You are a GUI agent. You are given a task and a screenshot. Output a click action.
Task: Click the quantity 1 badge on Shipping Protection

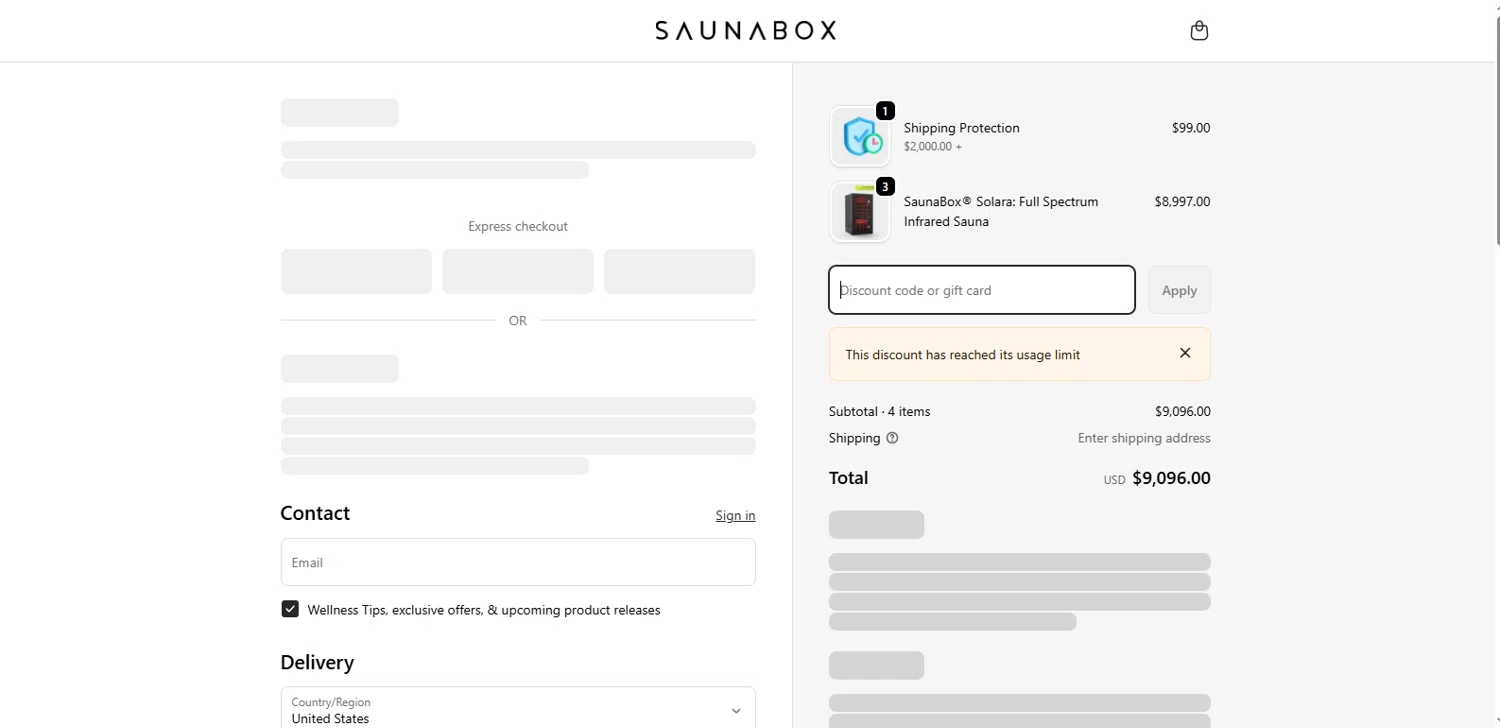click(885, 110)
